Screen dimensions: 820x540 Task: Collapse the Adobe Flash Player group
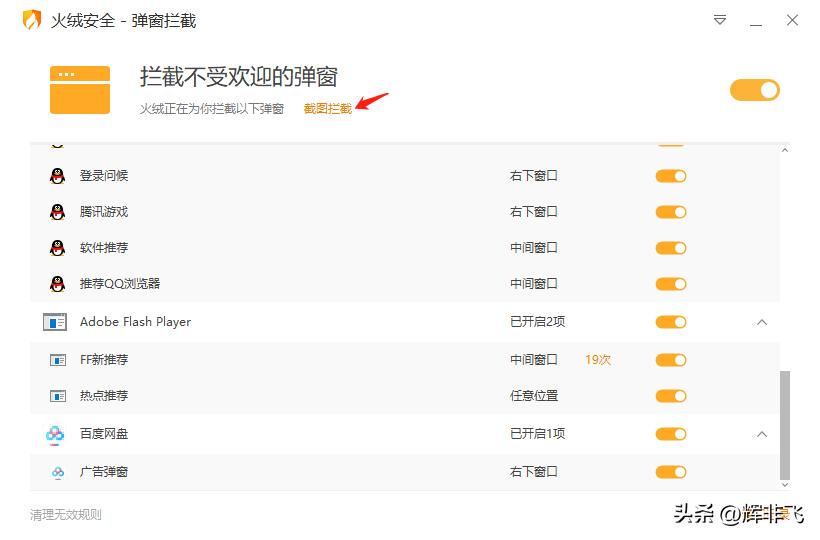point(762,322)
